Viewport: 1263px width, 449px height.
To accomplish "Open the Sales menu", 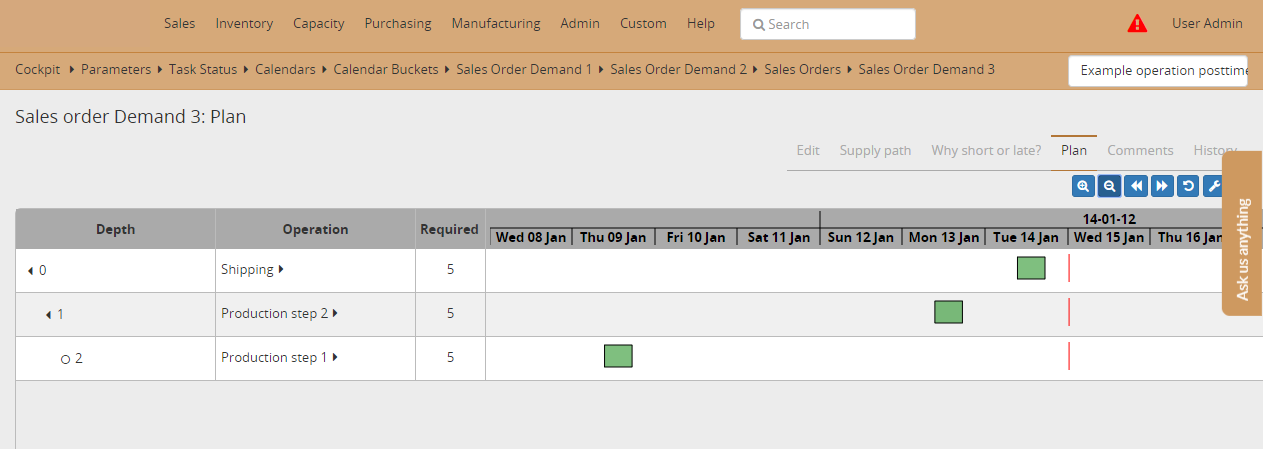I will pos(180,23).
